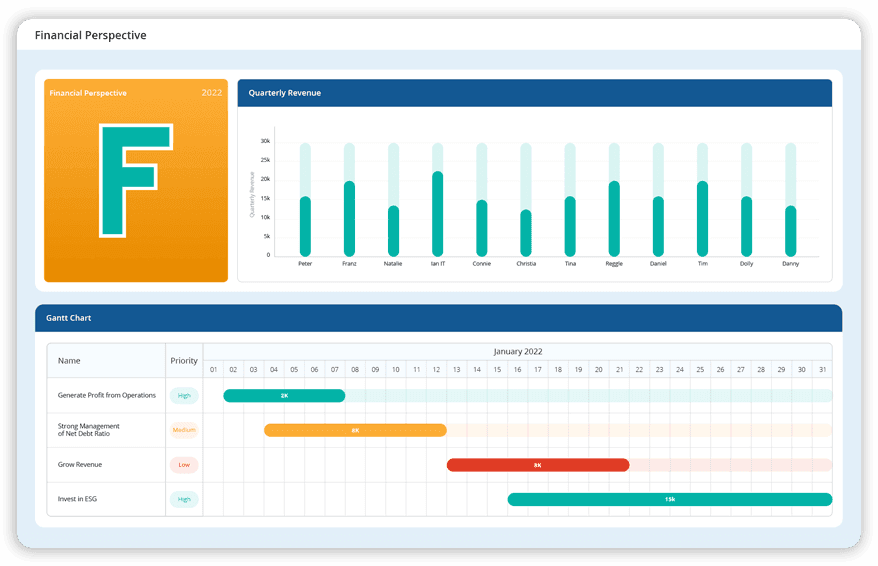Click the Medium priority badge

(x=184, y=430)
